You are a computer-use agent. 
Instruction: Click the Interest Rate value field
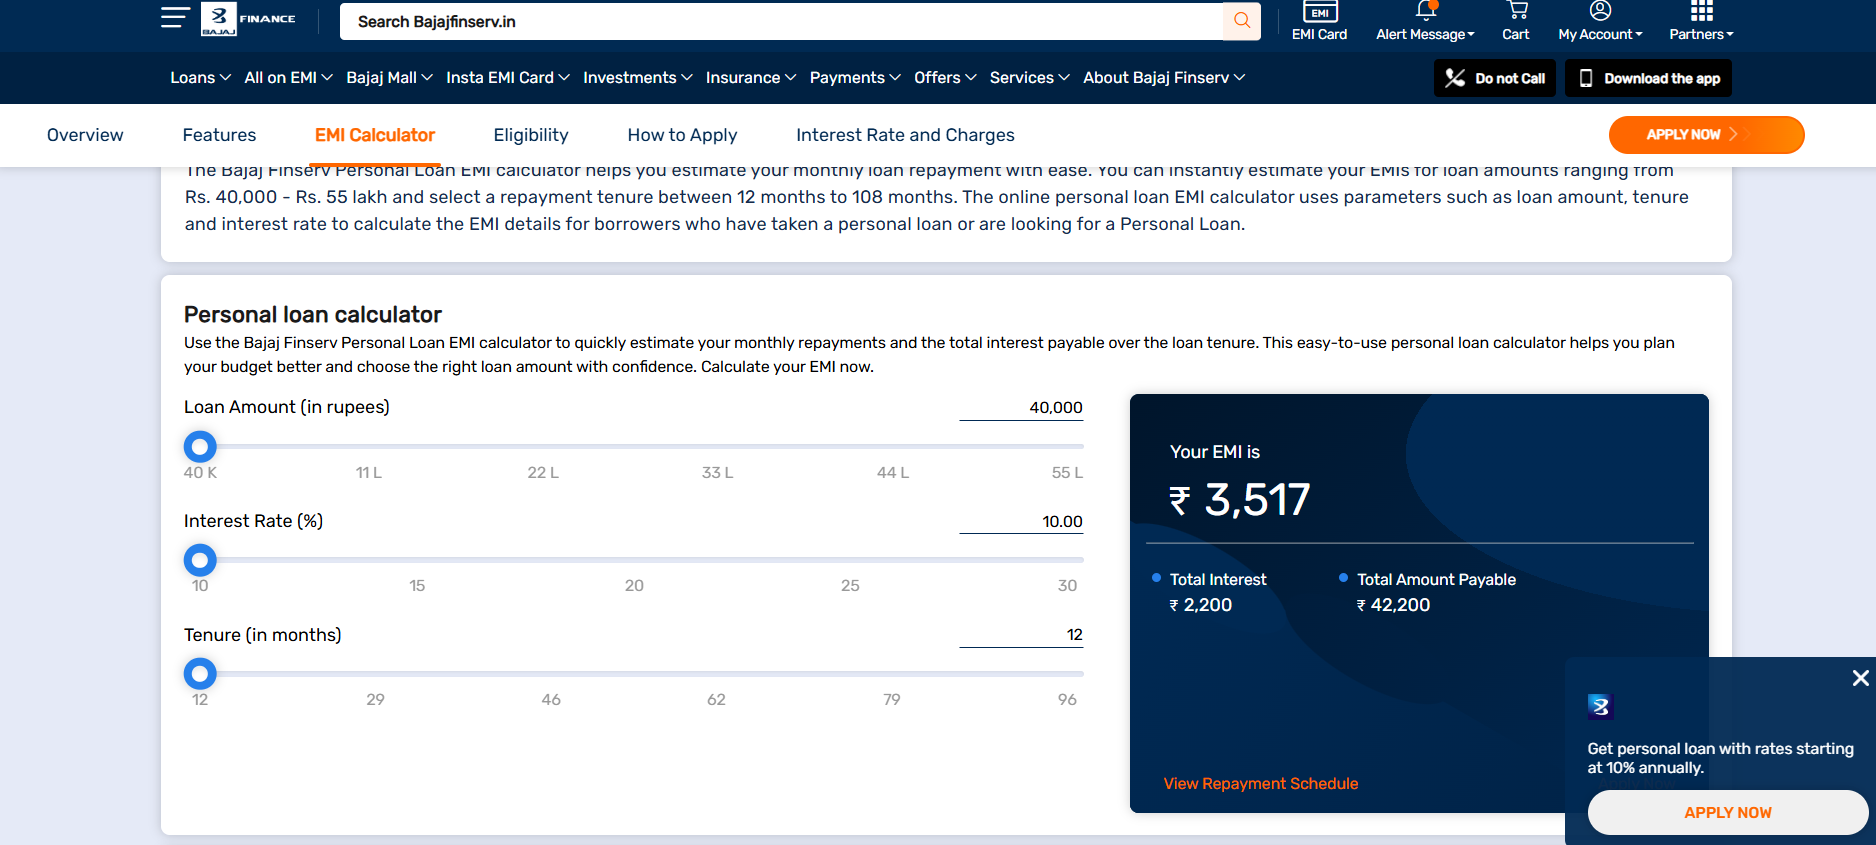pos(1021,522)
